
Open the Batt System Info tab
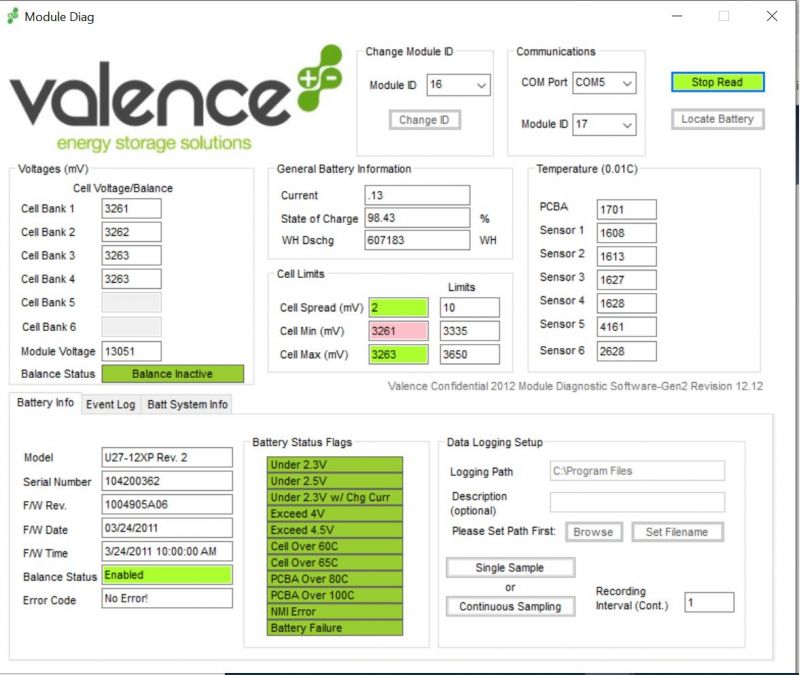click(187, 405)
